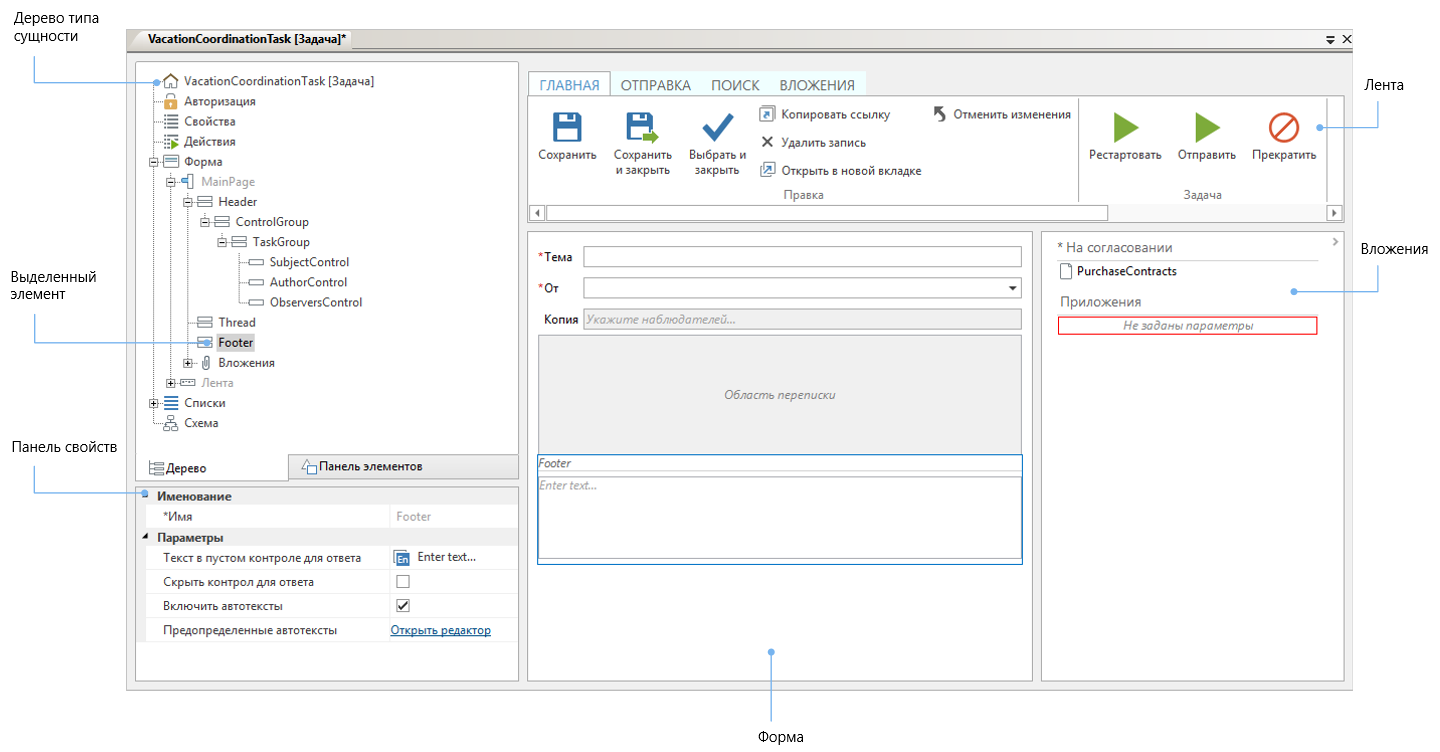This screenshot has height=752, width=1440.
Task: Switch to the ОТПРАВКА ribbon tab
Action: pos(655,85)
